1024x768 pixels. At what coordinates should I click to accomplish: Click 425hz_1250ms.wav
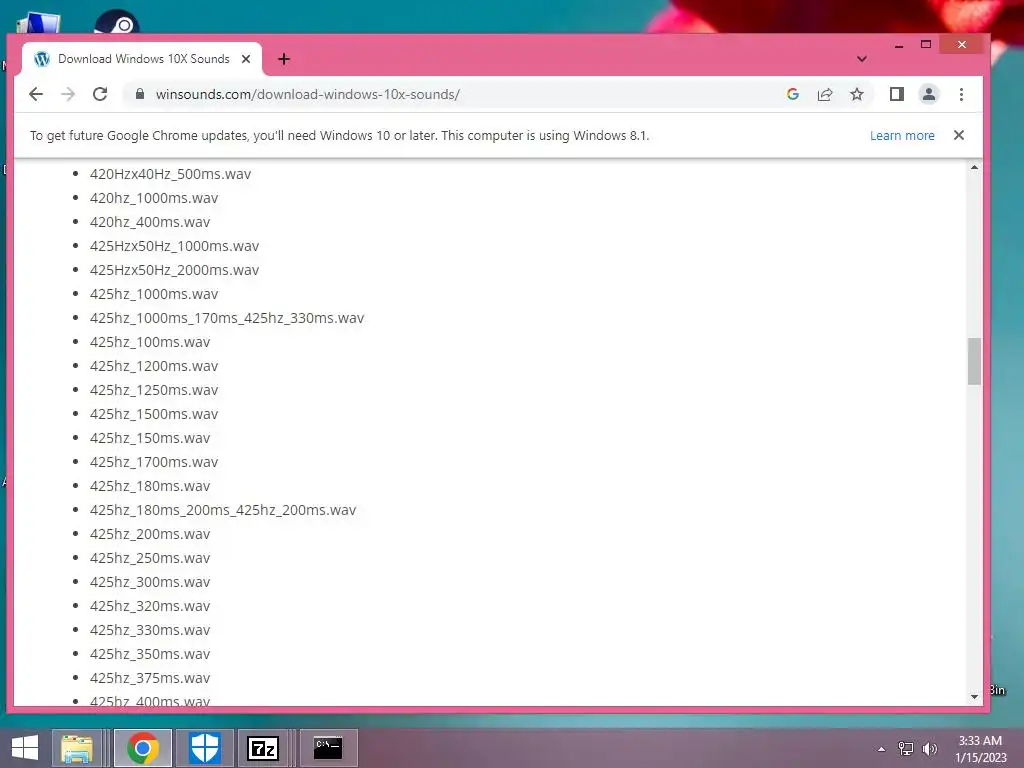pyautogui.click(x=154, y=390)
